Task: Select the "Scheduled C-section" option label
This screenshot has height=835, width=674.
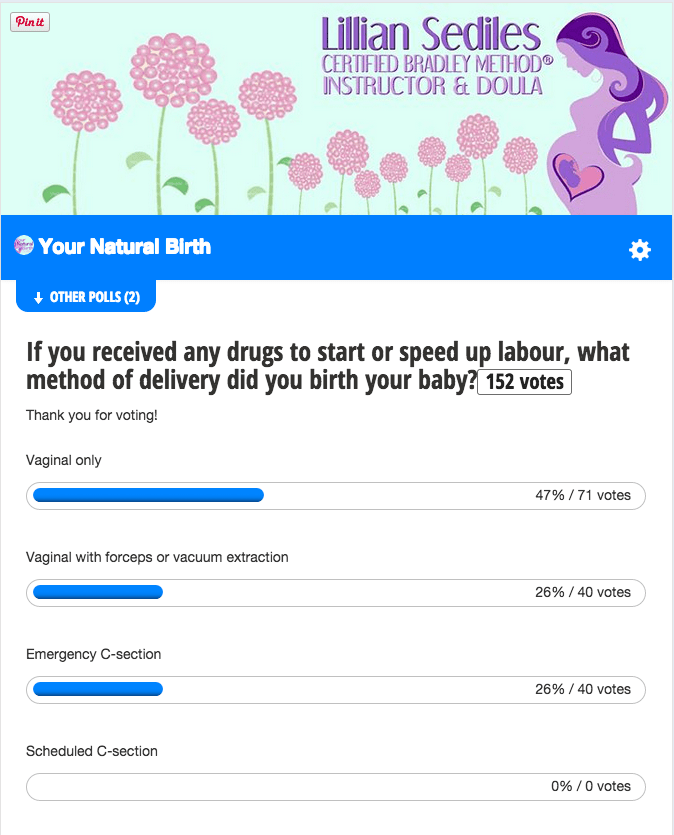Action: point(92,751)
